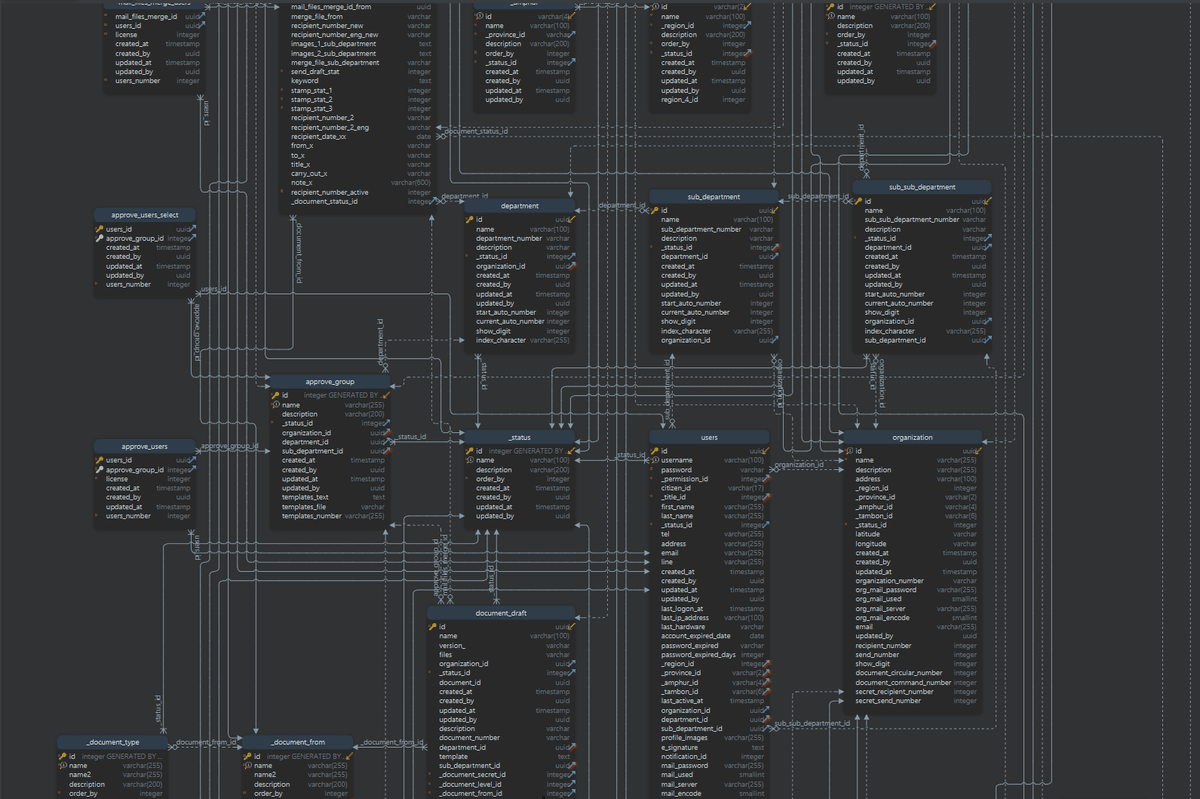Select the account_expired_date column

pyautogui.click(x=711, y=636)
